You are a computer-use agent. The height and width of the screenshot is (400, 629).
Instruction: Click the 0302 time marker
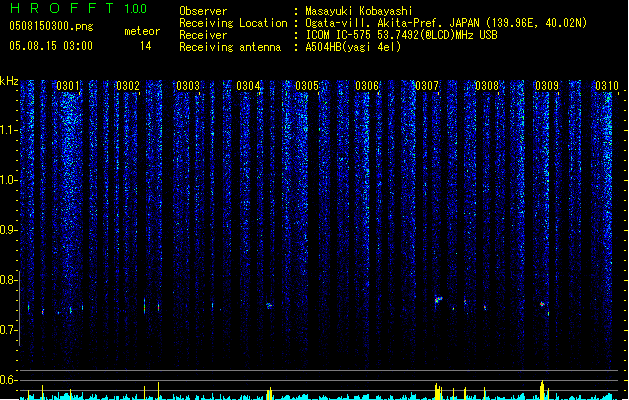(128, 86)
